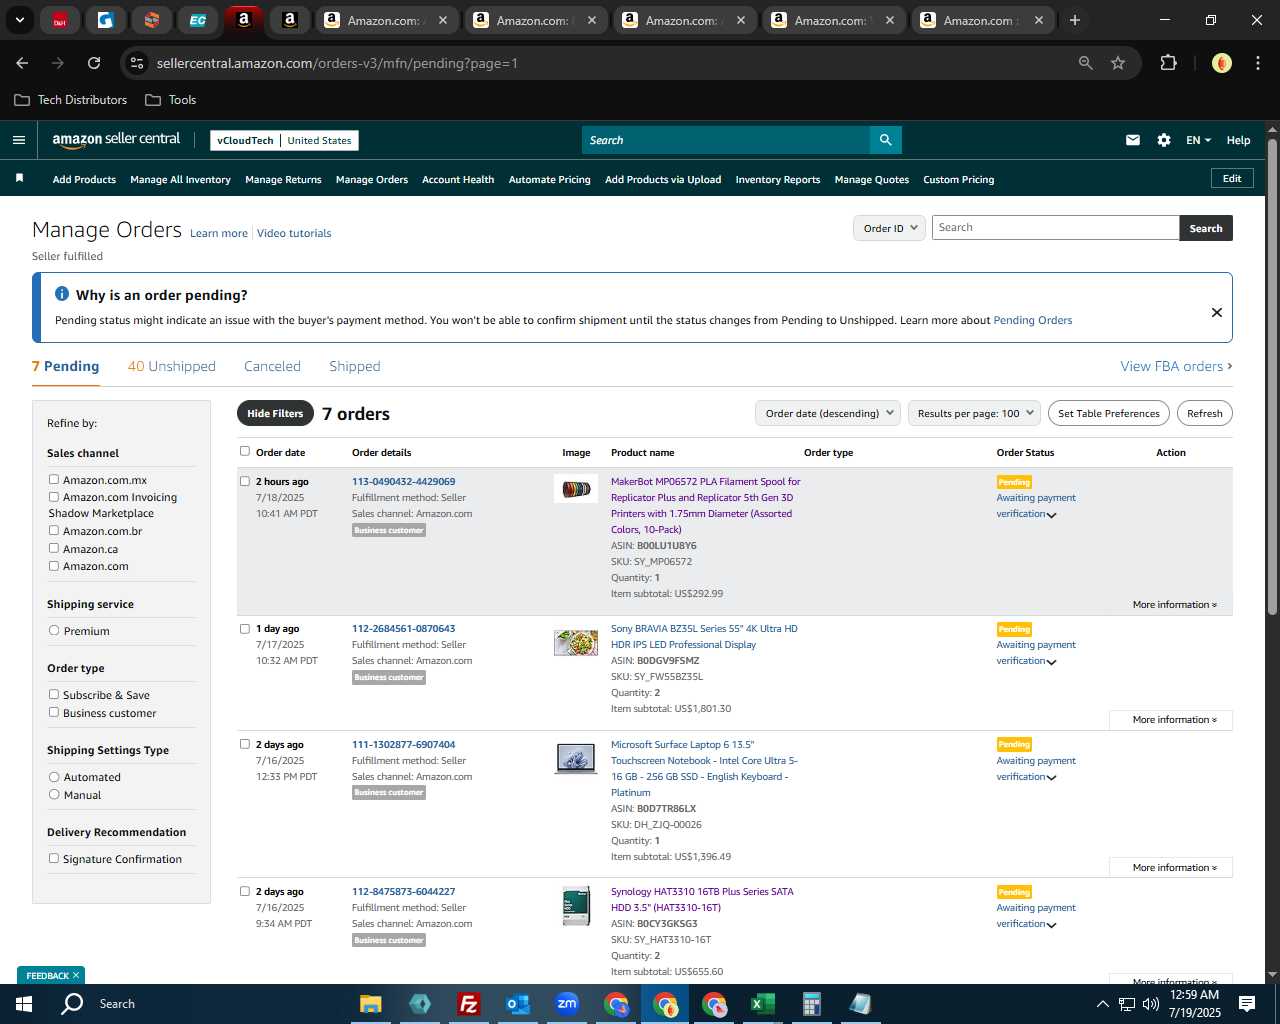Click the volume icon in system tray

[1151, 1004]
